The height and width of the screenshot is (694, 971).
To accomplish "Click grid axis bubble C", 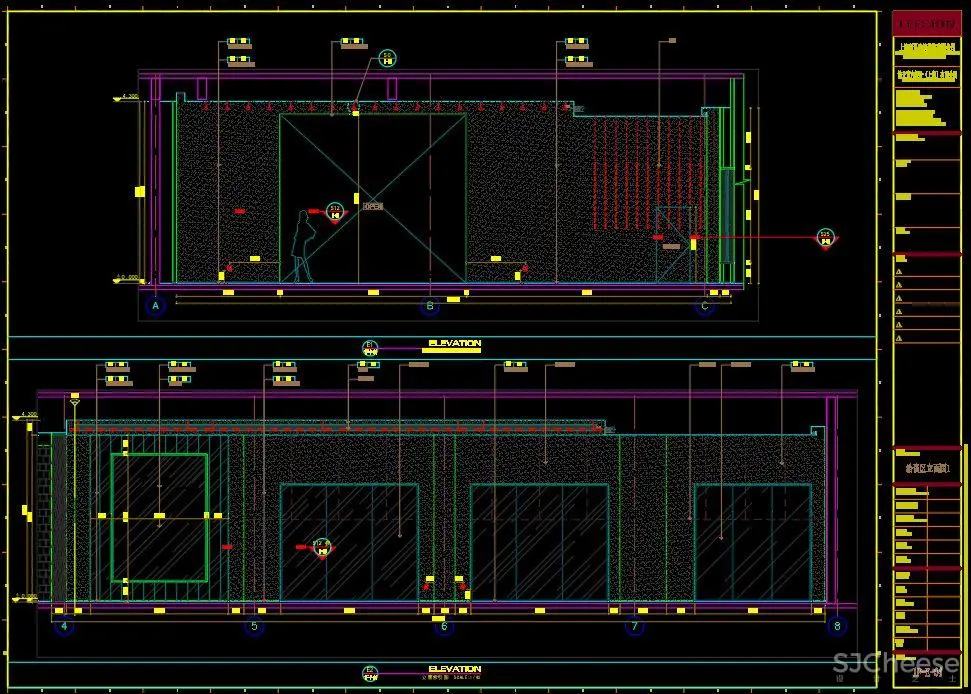I will (x=705, y=306).
